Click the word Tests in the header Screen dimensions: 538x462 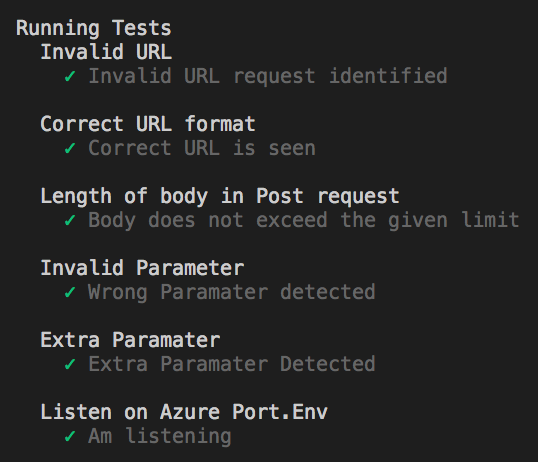coord(142,28)
